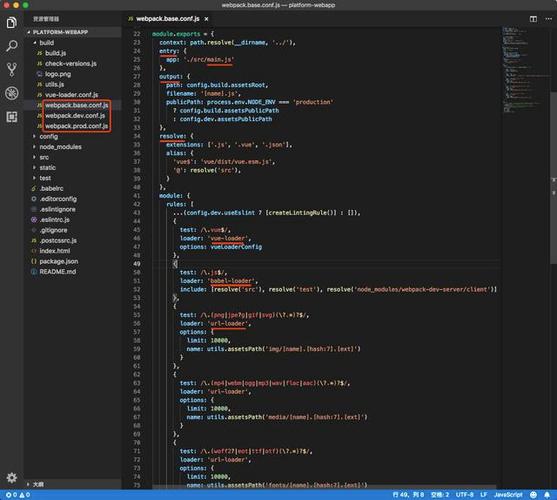The width and height of the screenshot is (557, 500).
Task: Click the line and column position indicator
Action: [408, 495]
